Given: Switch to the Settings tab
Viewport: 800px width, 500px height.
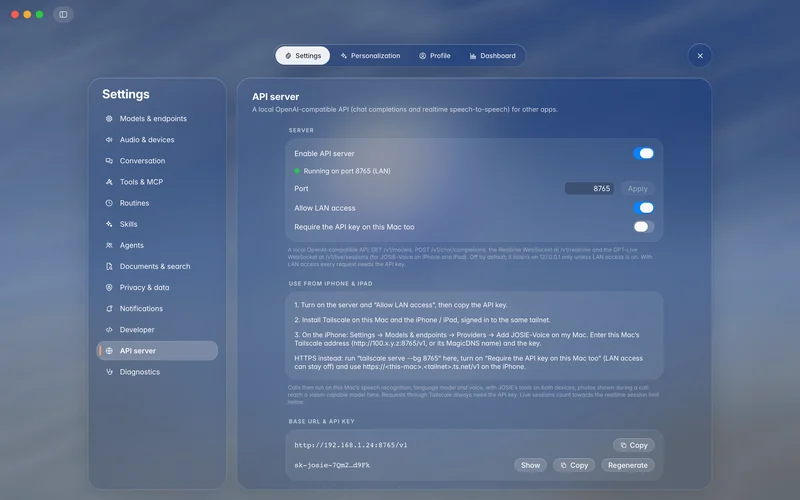Looking at the screenshot, I should pyautogui.click(x=303, y=56).
